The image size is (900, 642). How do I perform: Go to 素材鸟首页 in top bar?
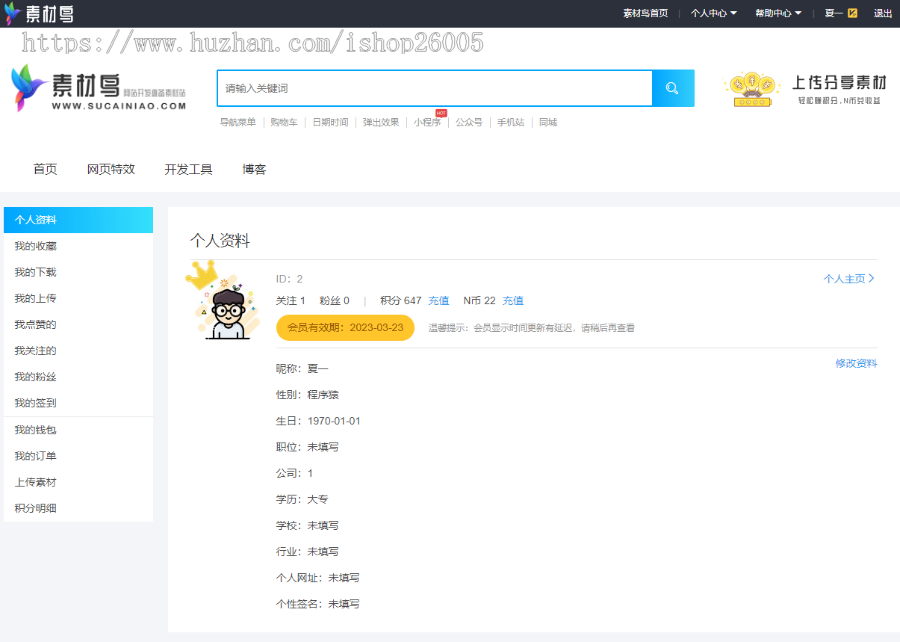645,13
